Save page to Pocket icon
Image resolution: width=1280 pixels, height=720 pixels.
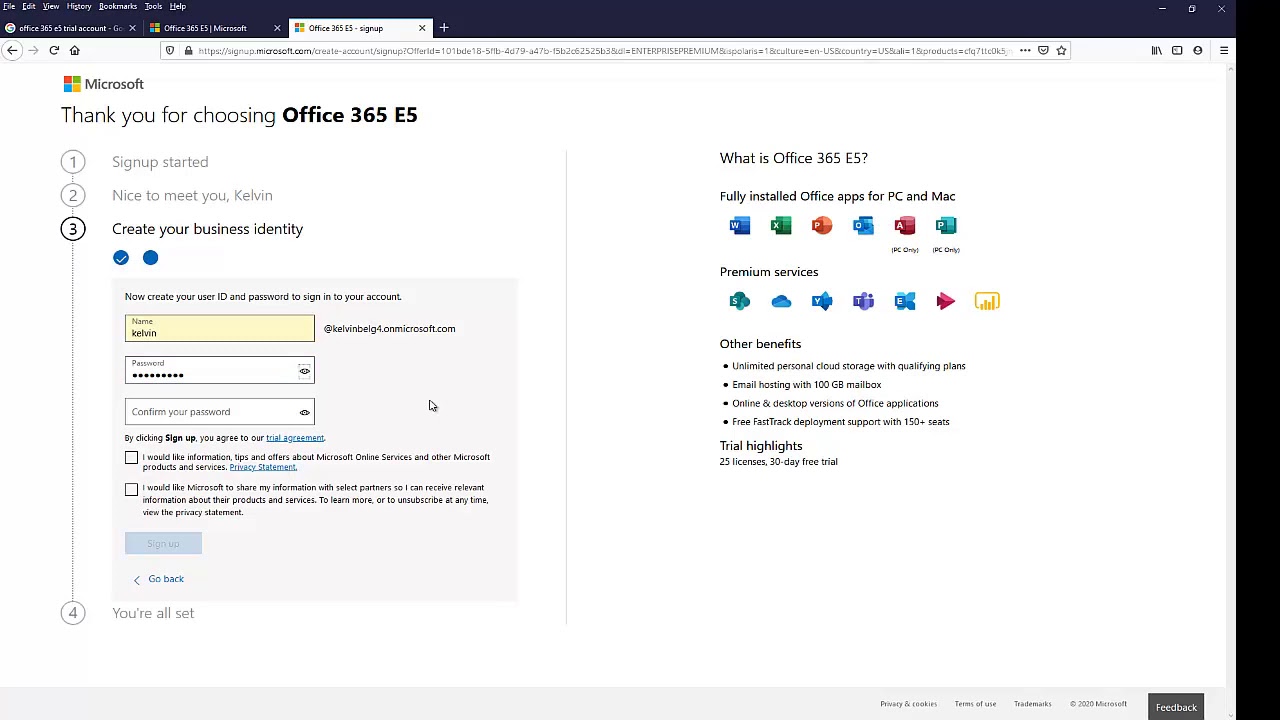pos(1043,50)
